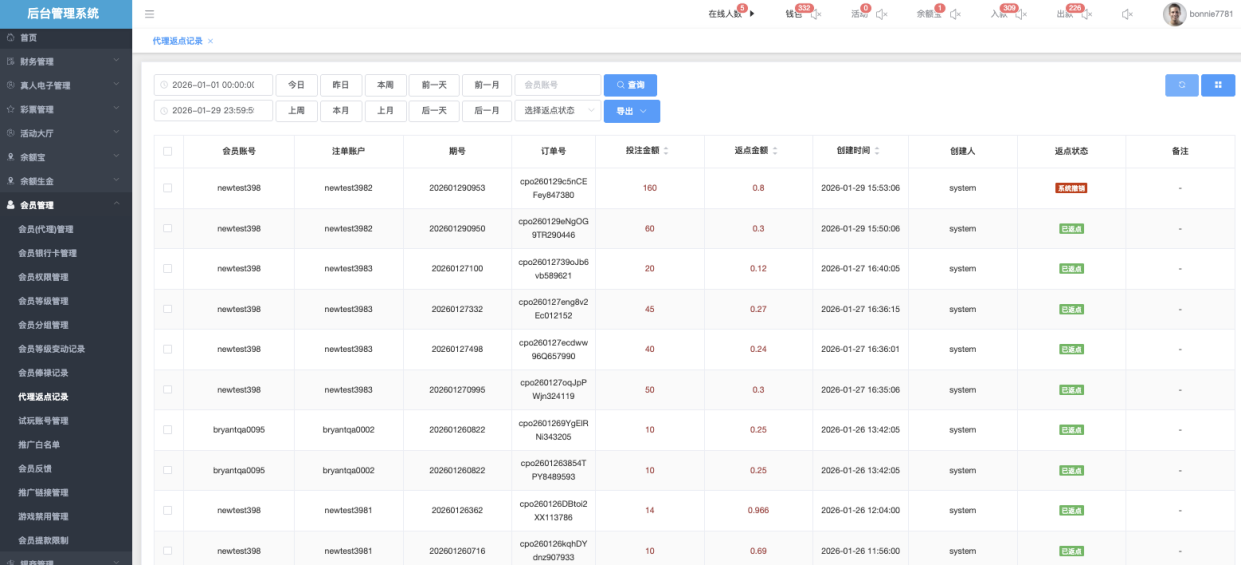
Task: Click the 今日 date shortcut button
Action: 296,85
